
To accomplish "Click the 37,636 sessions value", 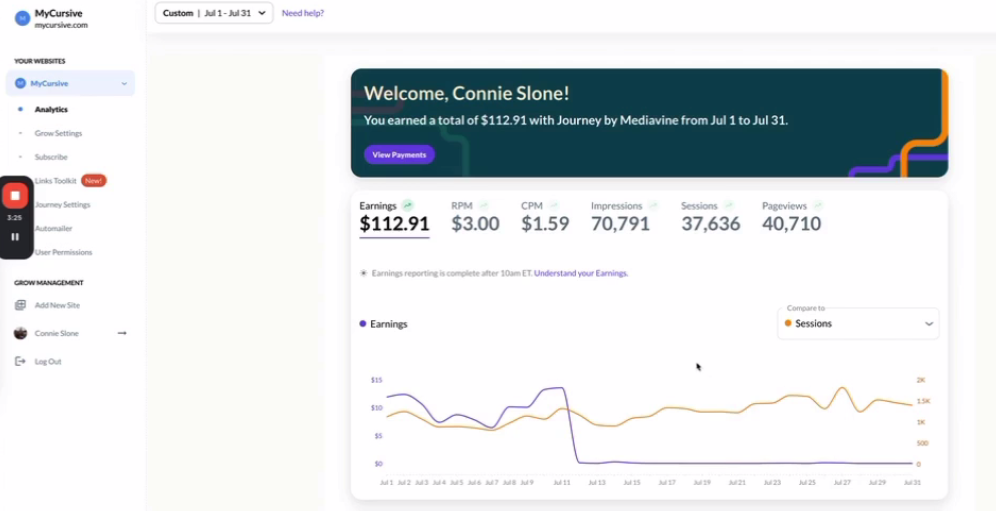I will point(711,224).
